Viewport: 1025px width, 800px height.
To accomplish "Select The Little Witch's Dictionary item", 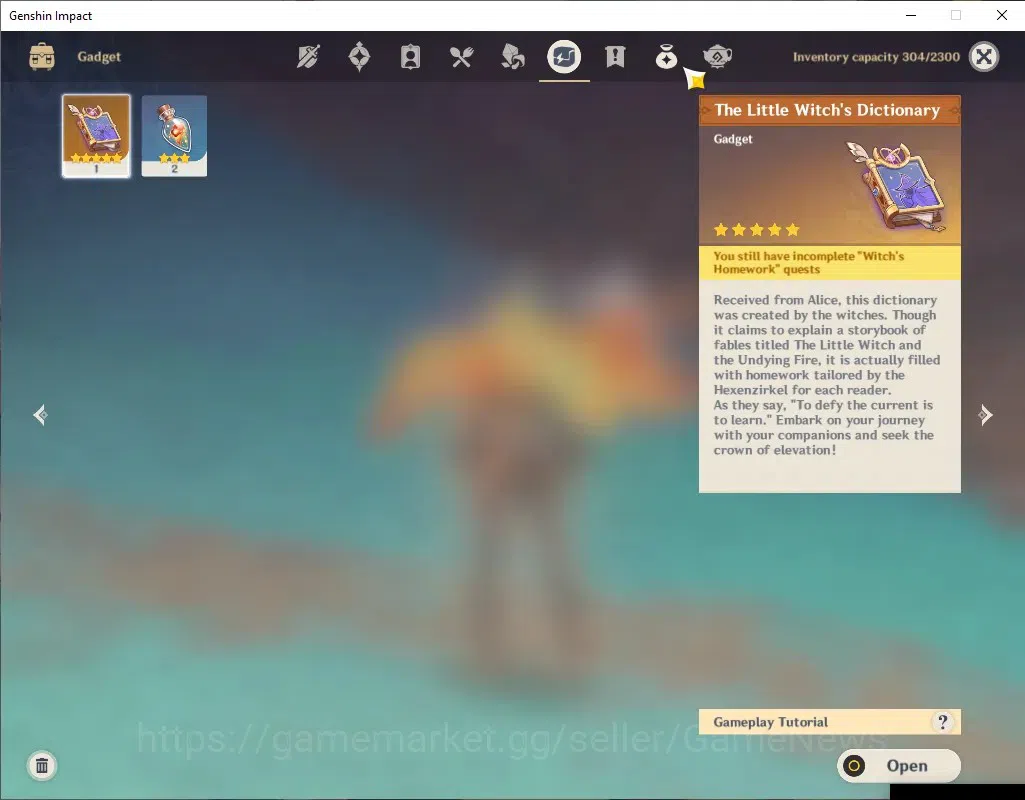I will click(x=96, y=136).
